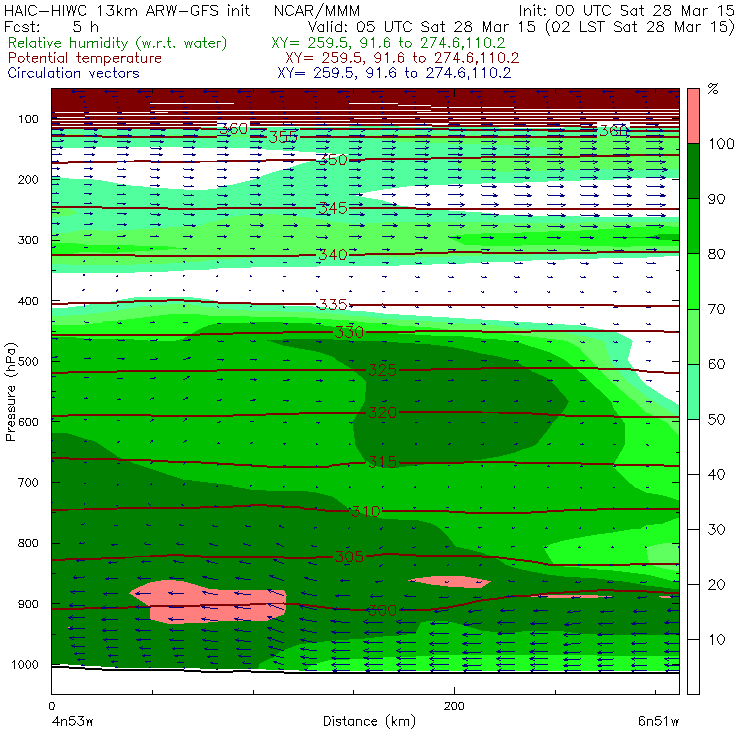740x740 pixels.
Task: Click the '30' colorbar value label
Action: (x=716, y=530)
